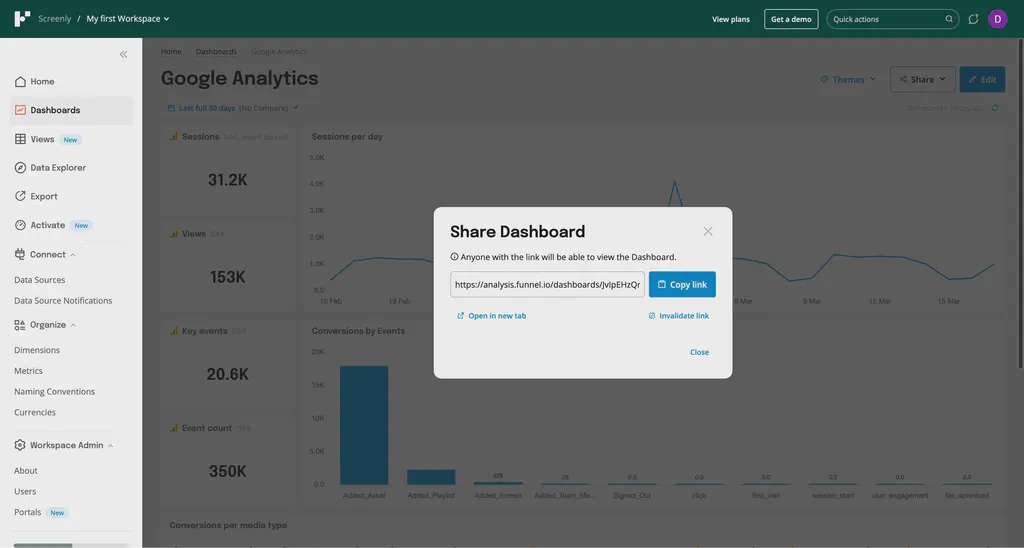Open the notifications refresh icon in header
The width and height of the screenshot is (1024, 548).
(x=973, y=19)
